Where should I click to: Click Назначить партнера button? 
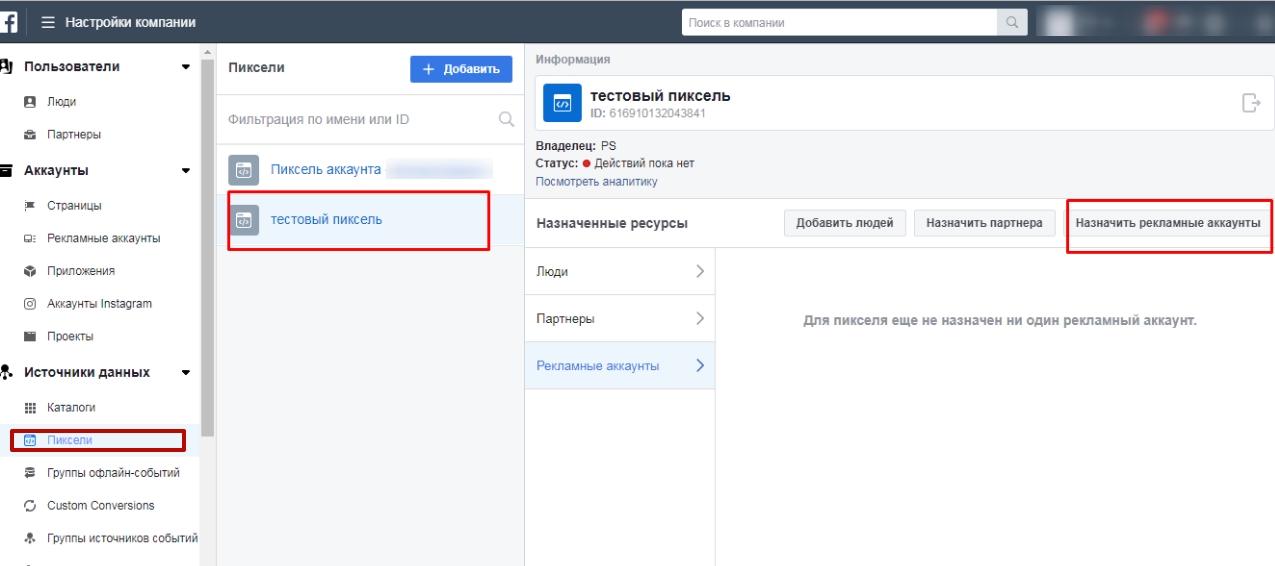(x=985, y=223)
